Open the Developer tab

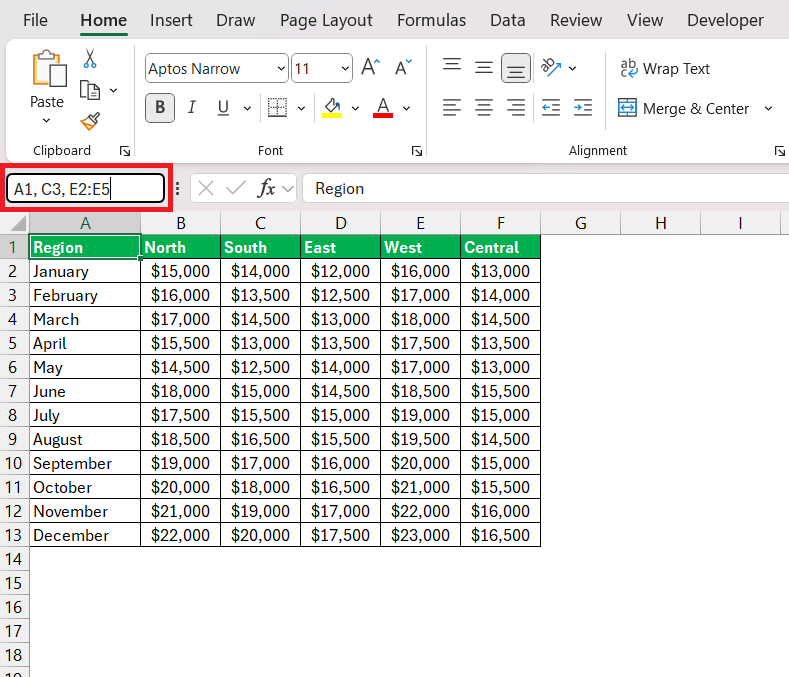click(x=725, y=20)
